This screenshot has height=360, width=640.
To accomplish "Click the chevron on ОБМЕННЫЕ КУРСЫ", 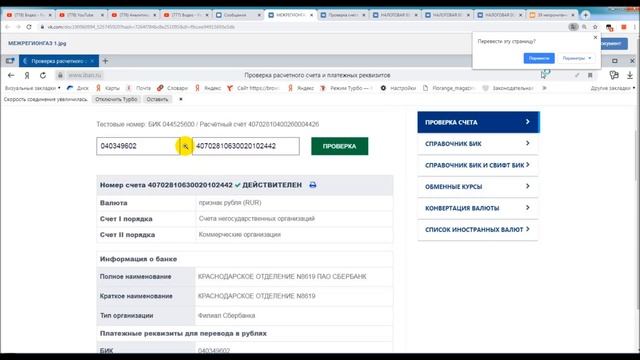I will [528, 186].
